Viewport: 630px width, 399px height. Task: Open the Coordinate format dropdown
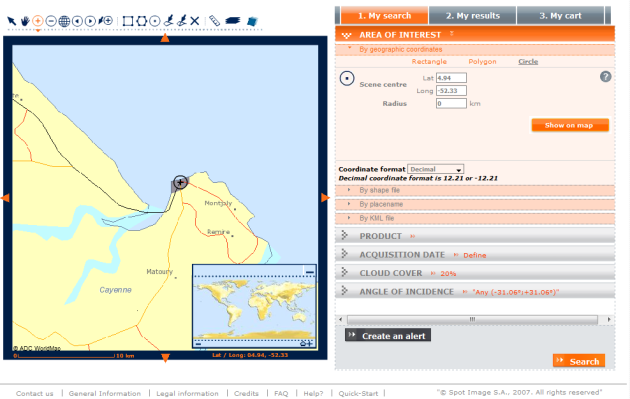click(436, 169)
